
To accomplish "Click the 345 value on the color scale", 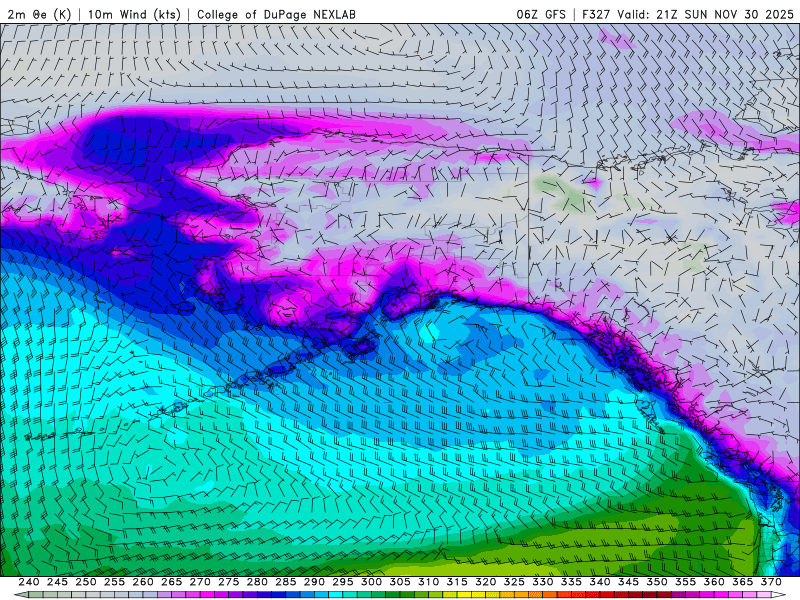I will [x=629, y=582].
